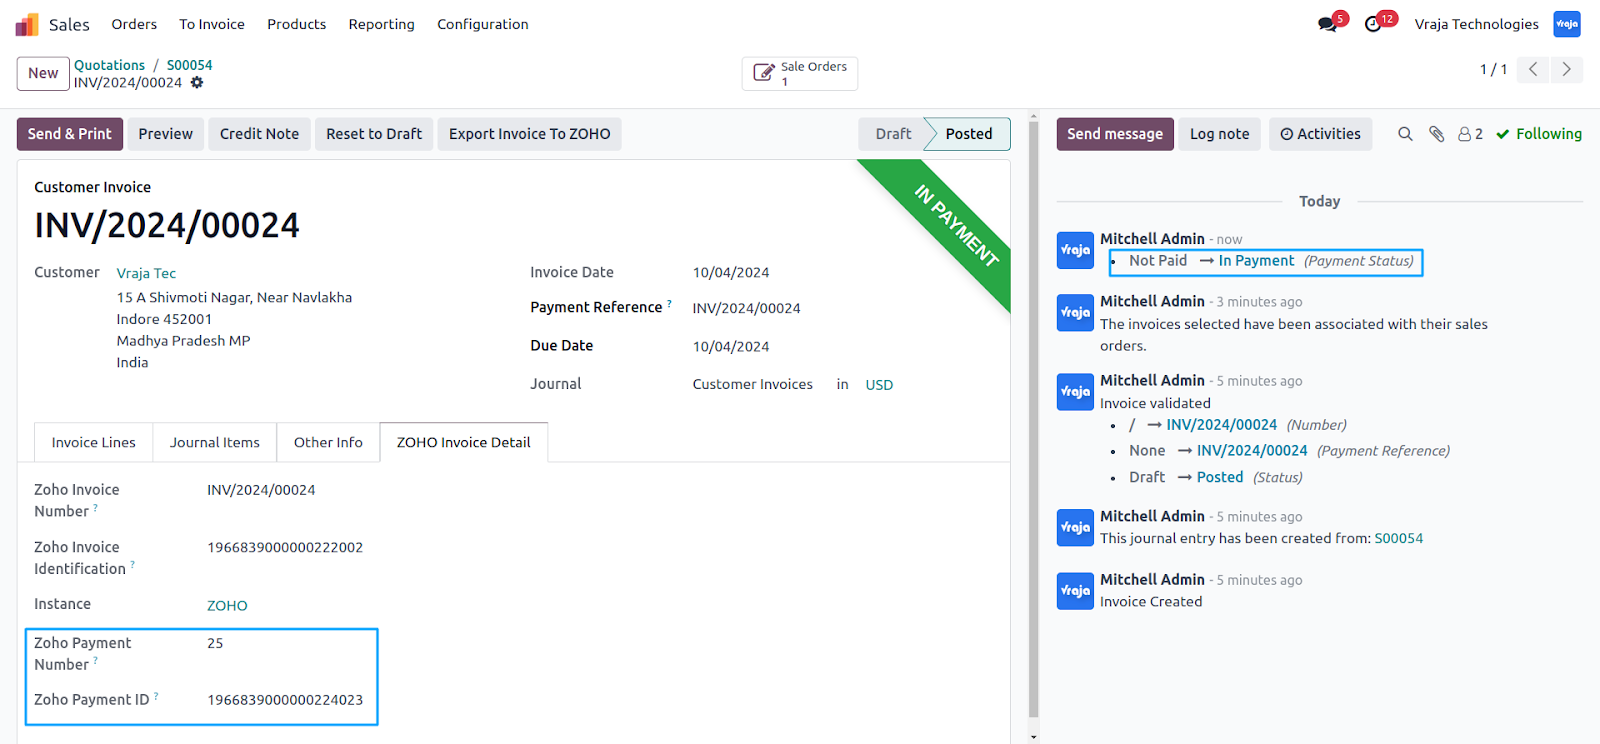Select ZOHO Invoice Detail tab
The height and width of the screenshot is (744, 1600).
[x=463, y=442]
